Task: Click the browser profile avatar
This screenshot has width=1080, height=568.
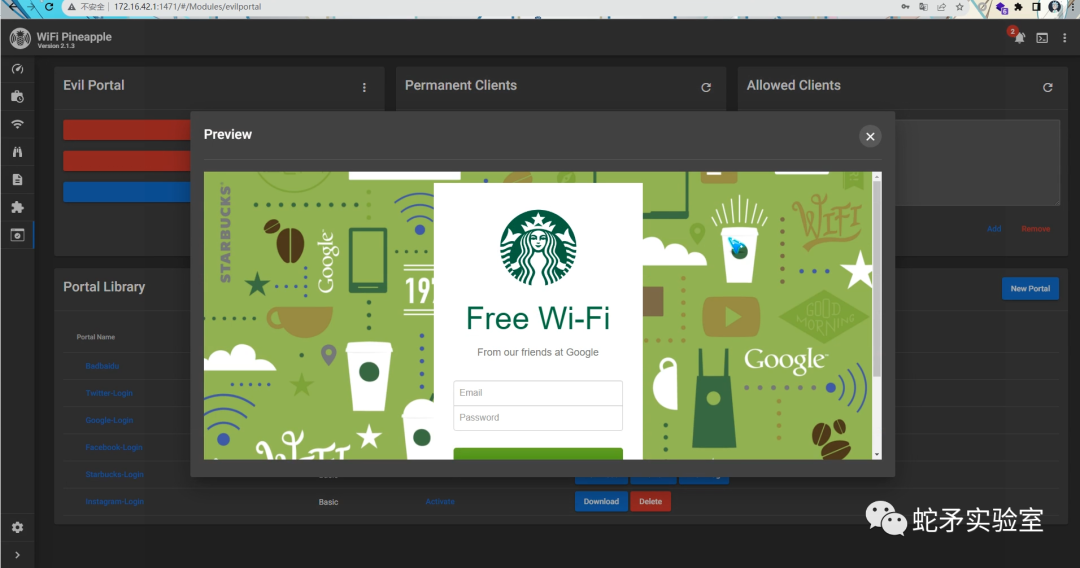Action: 1055,7
